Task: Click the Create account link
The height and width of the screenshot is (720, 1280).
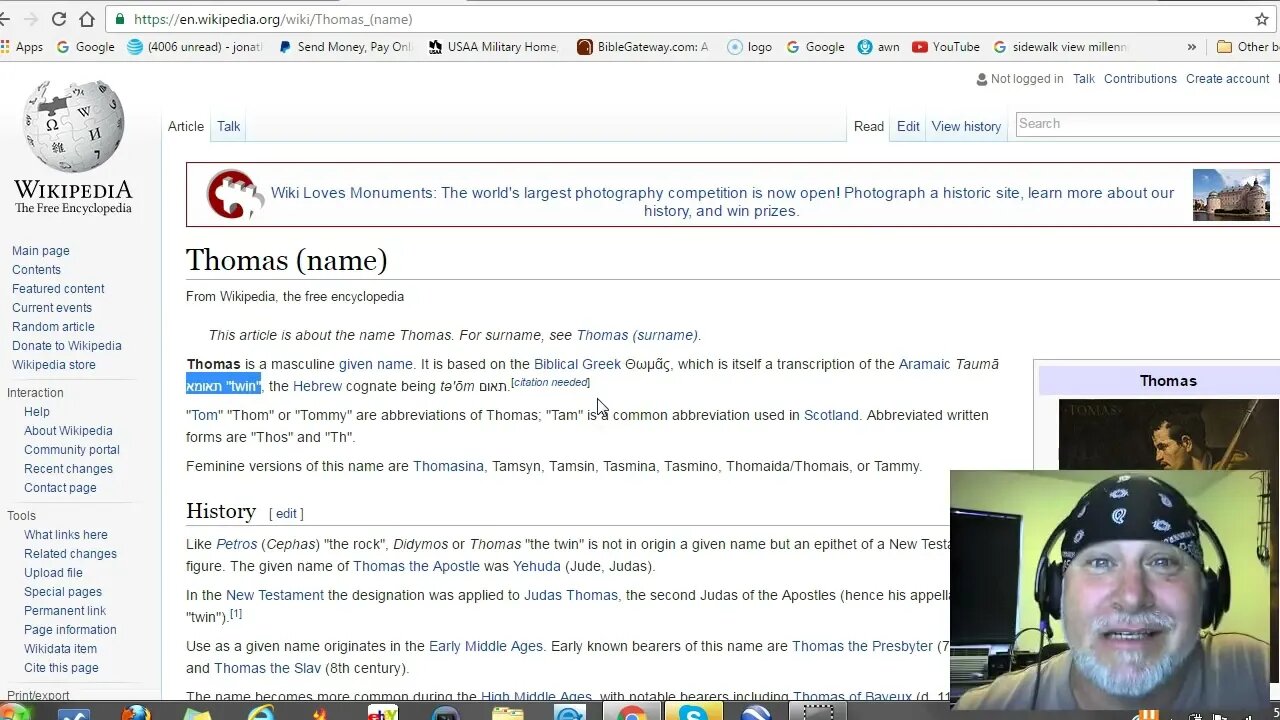Action: point(1228,78)
